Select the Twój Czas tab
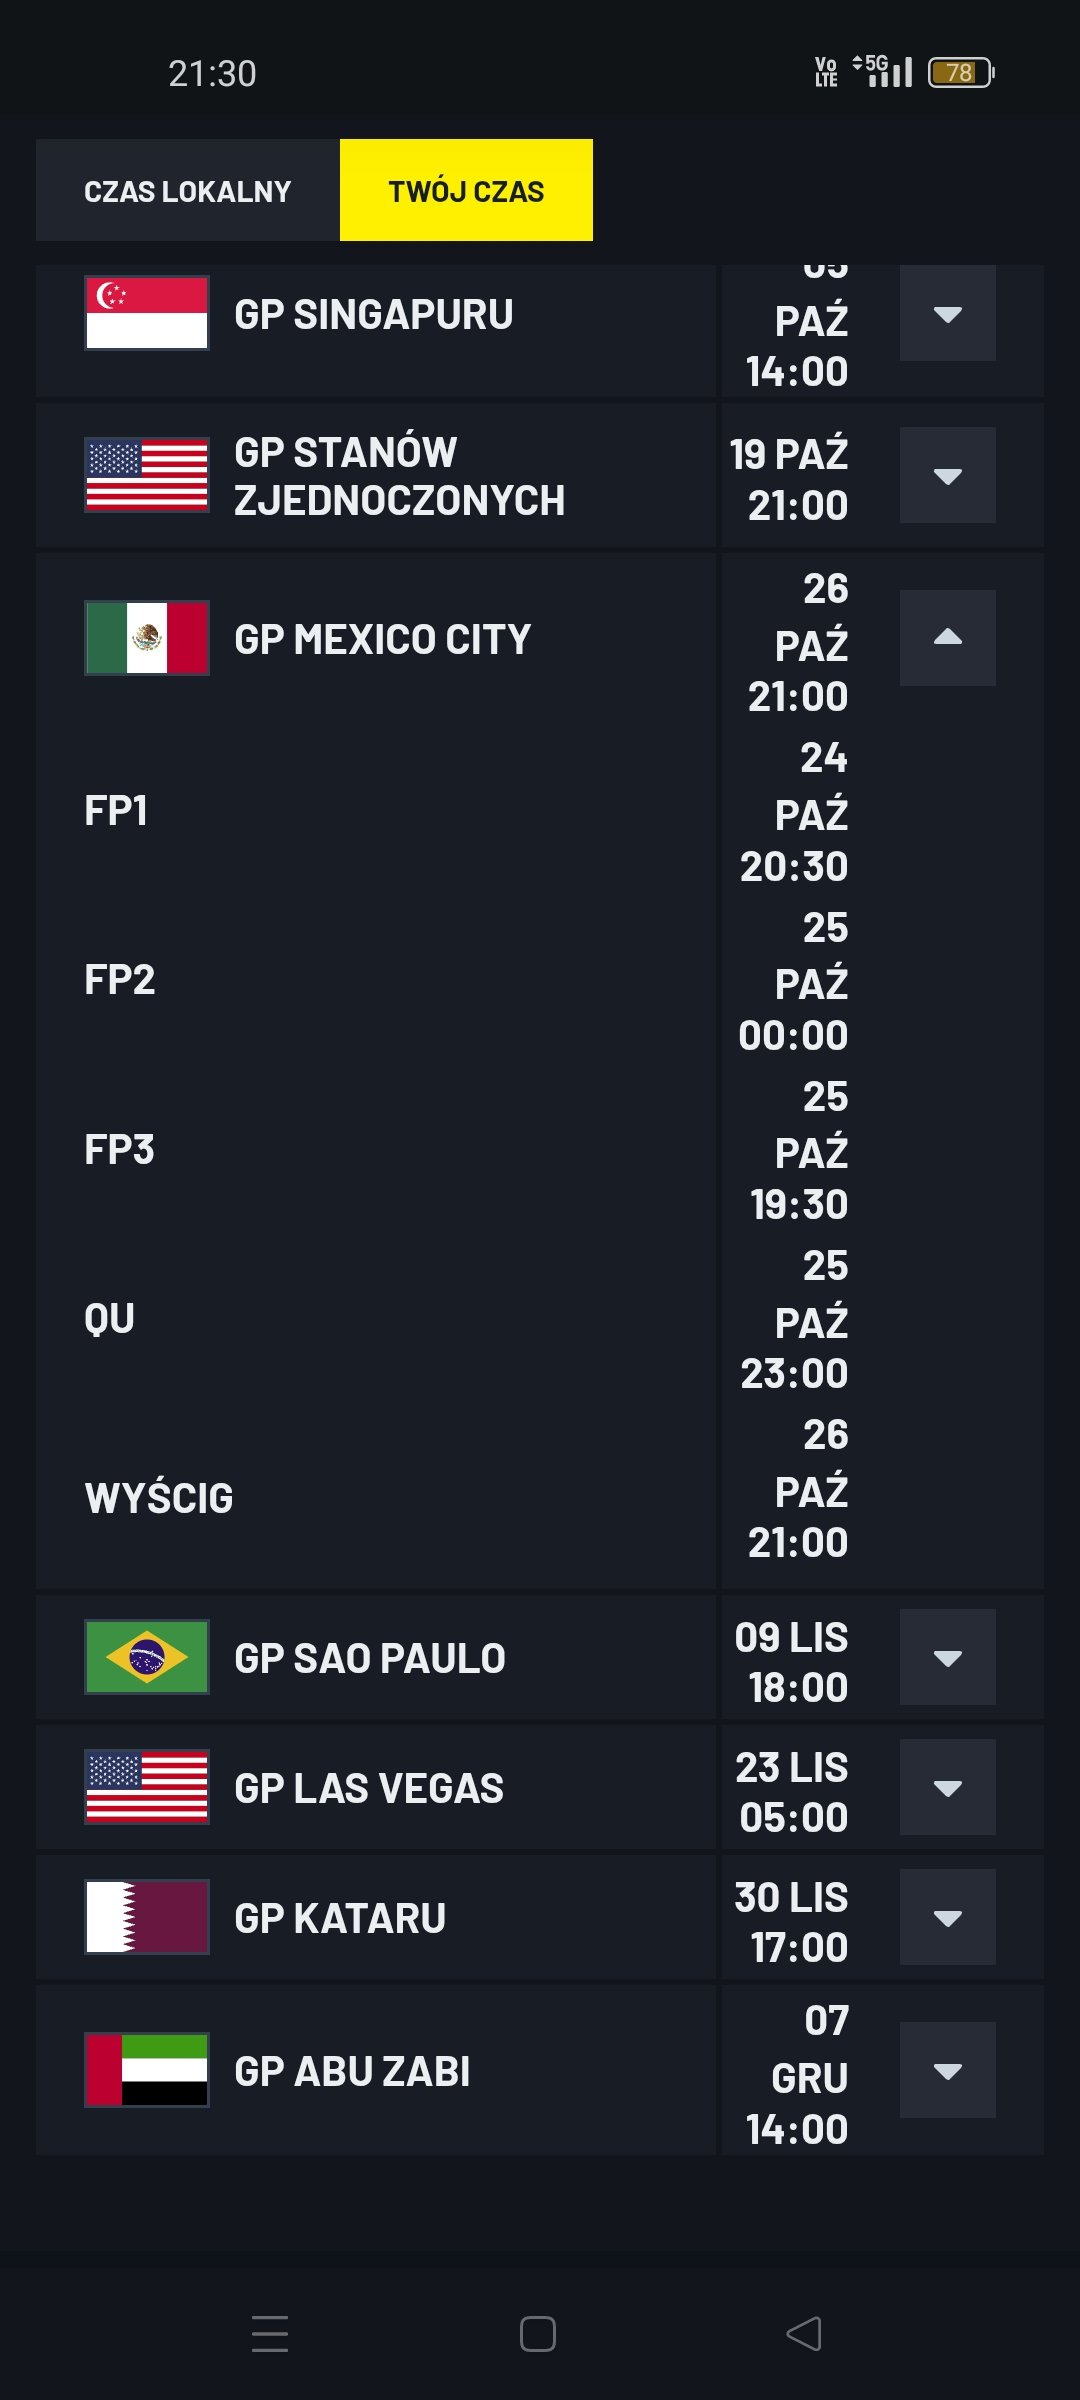 click(466, 190)
